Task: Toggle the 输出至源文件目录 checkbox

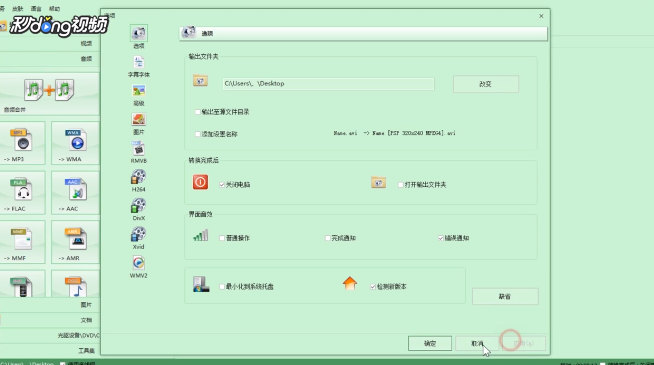Action: click(x=198, y=112)
